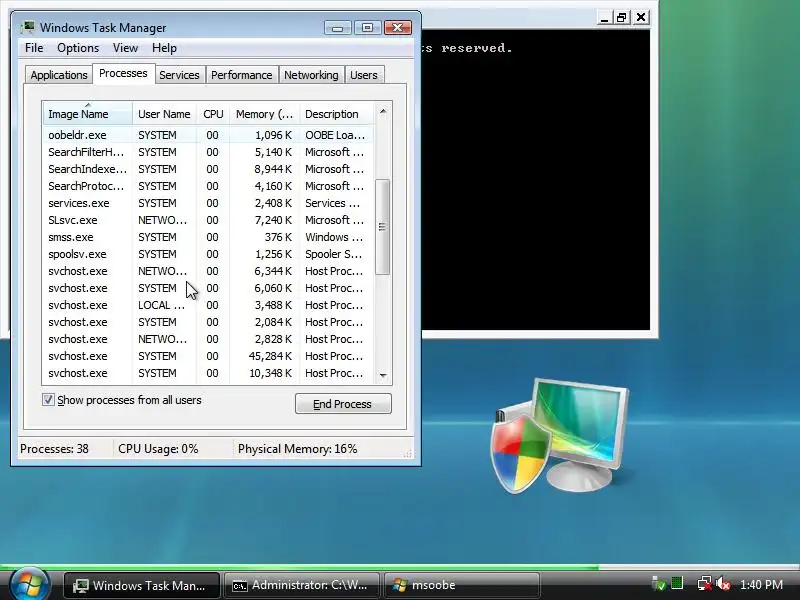Sort by Image Name column header
800x600 pixels.
[88, 114]
